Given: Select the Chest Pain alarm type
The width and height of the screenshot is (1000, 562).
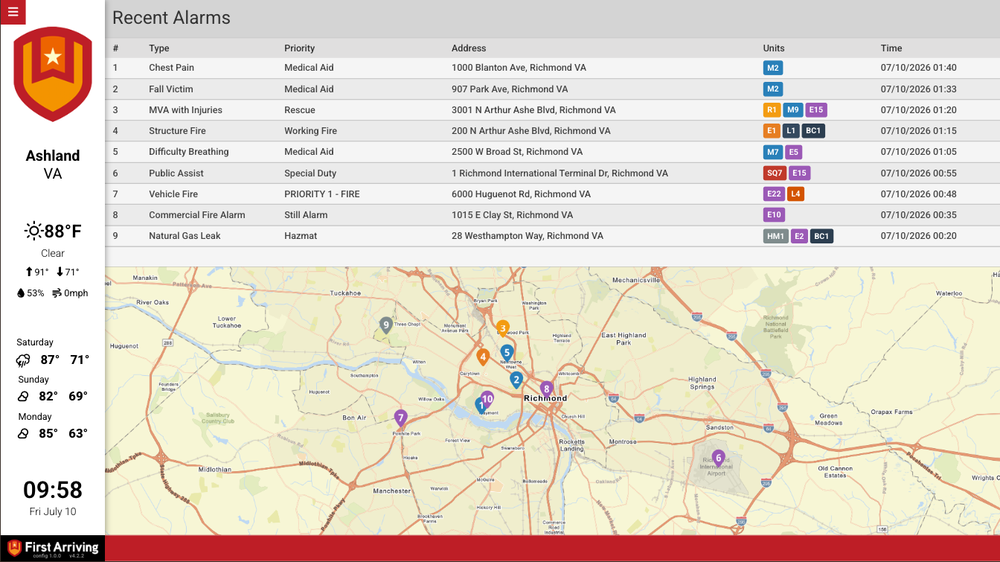Looking at the screenshot, I should click(172, 68).
